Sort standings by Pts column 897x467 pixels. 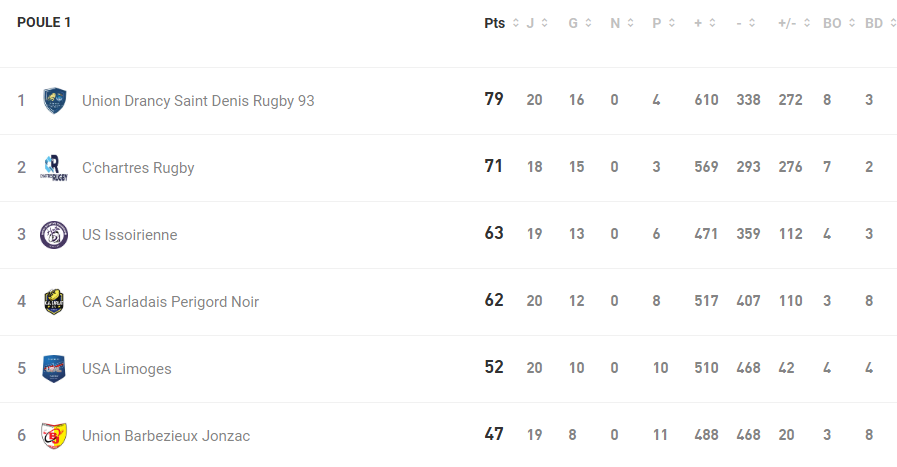[x=501, y=23]
